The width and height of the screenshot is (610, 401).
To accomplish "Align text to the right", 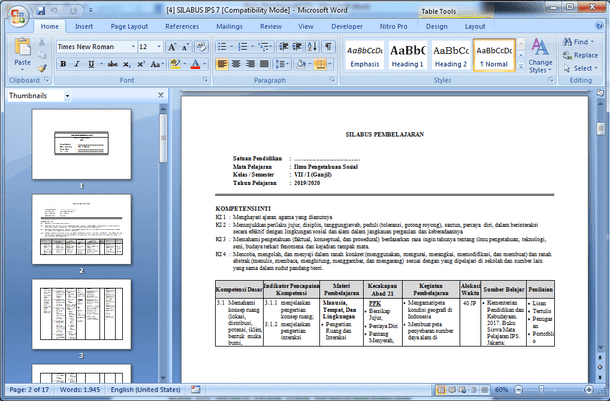I will click(x=250, y=64).
